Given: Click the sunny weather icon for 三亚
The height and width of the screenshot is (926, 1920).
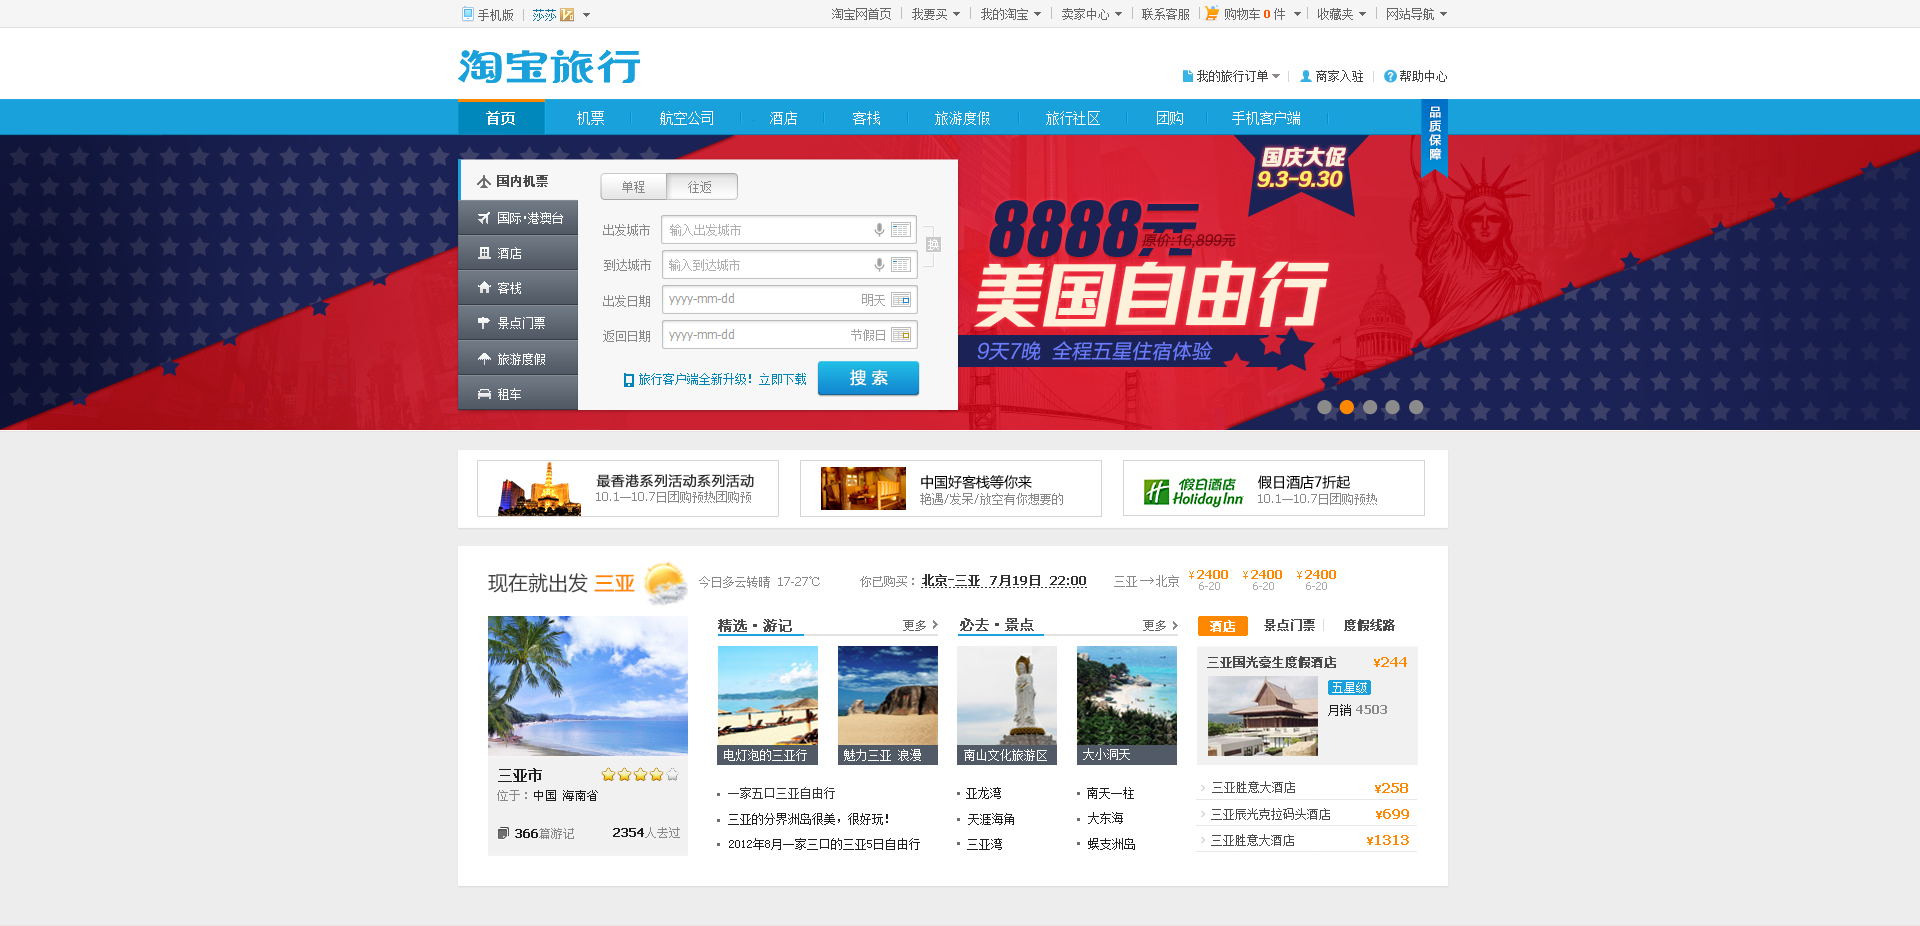Looking at the screenshot, I should (x=665, y=582).
